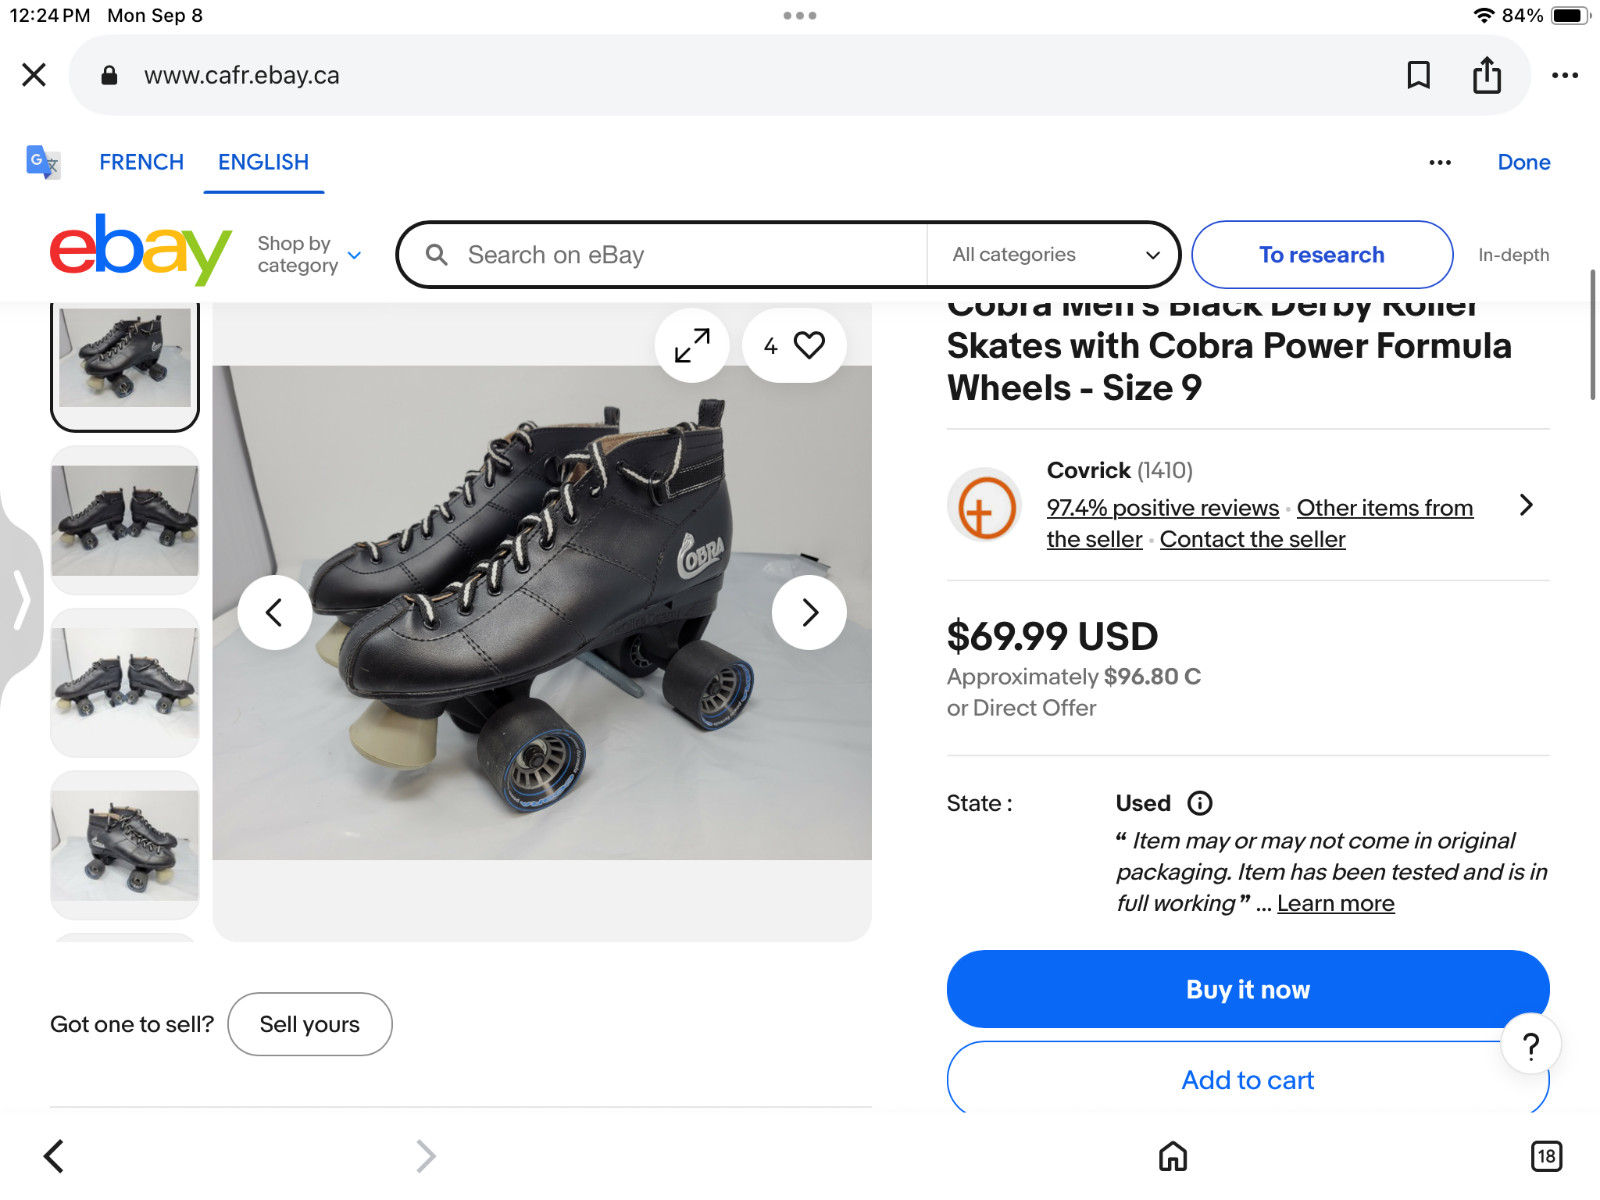Image resolution: width=1600 pixels, height=1200 pixels.
Task: Open the help question mark bubble
Action: pos(1530,1046)
